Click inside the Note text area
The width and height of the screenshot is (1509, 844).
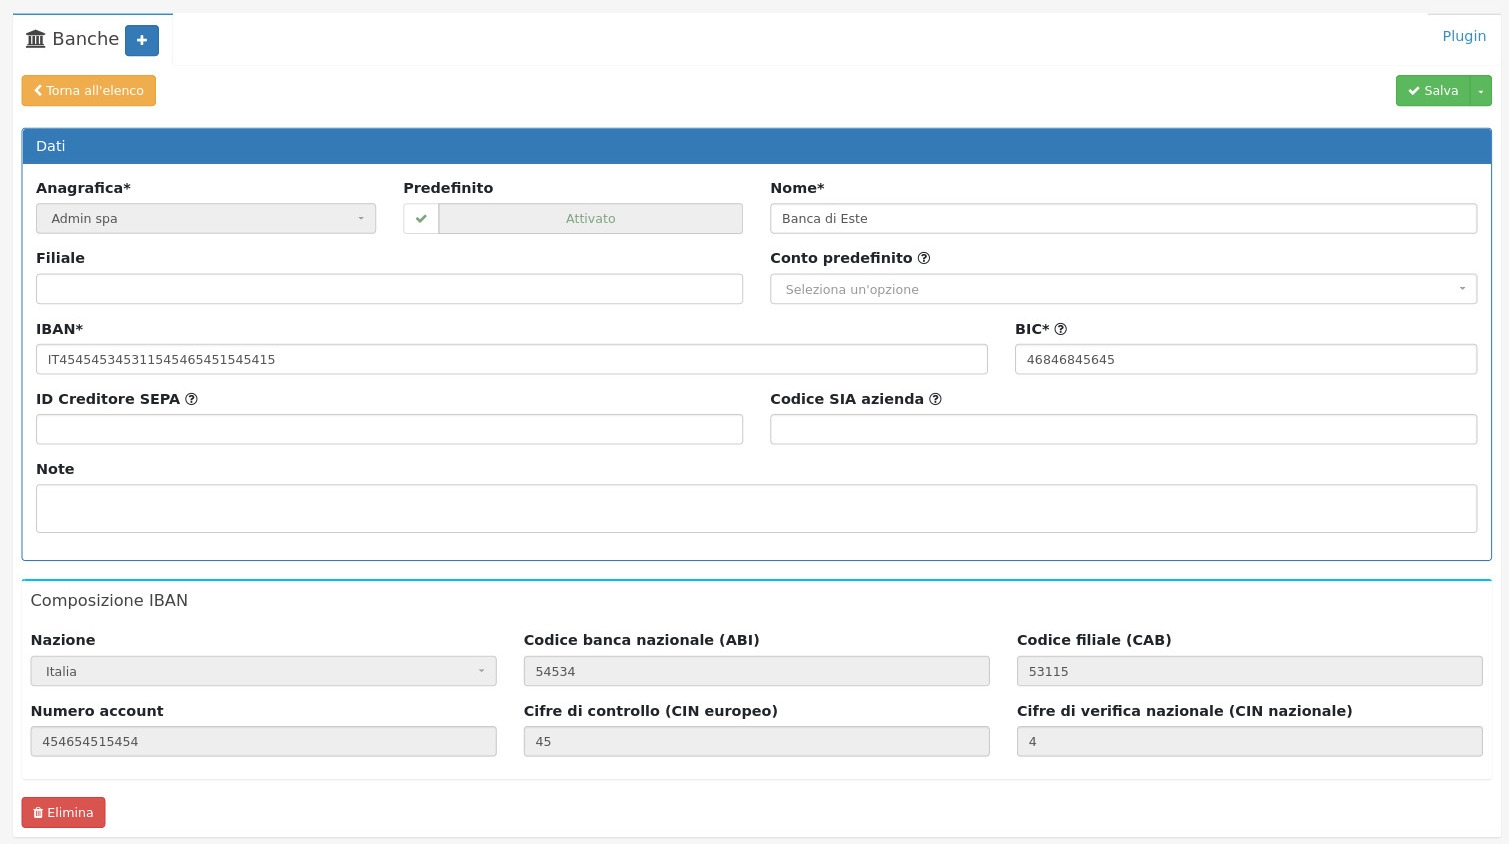coord(756,509)
